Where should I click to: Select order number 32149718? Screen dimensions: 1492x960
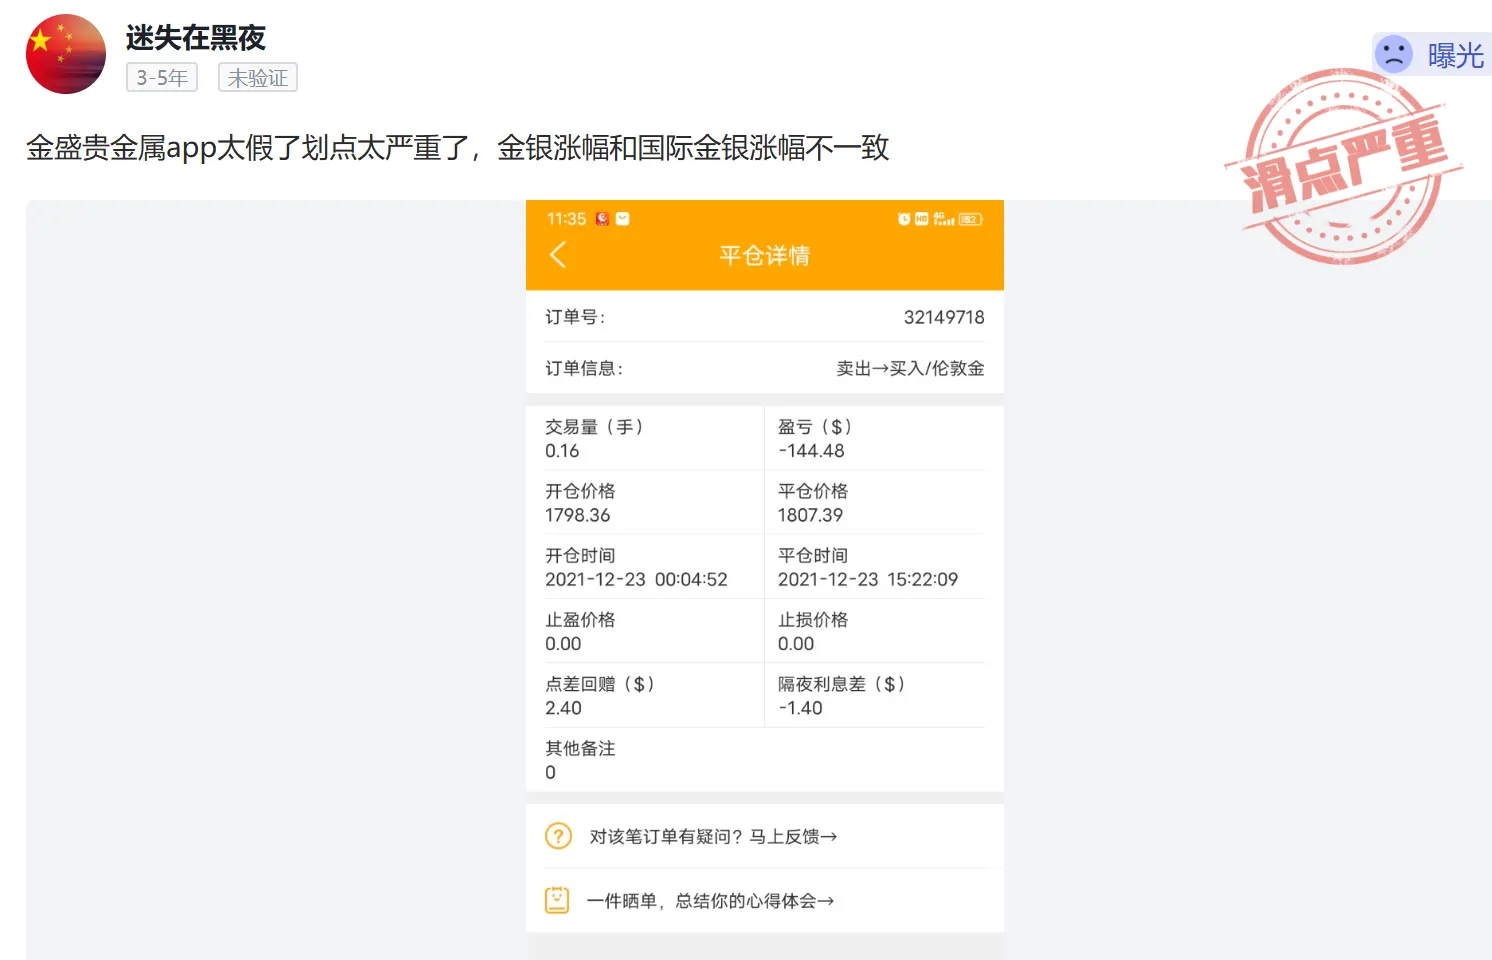pos(944,317)
